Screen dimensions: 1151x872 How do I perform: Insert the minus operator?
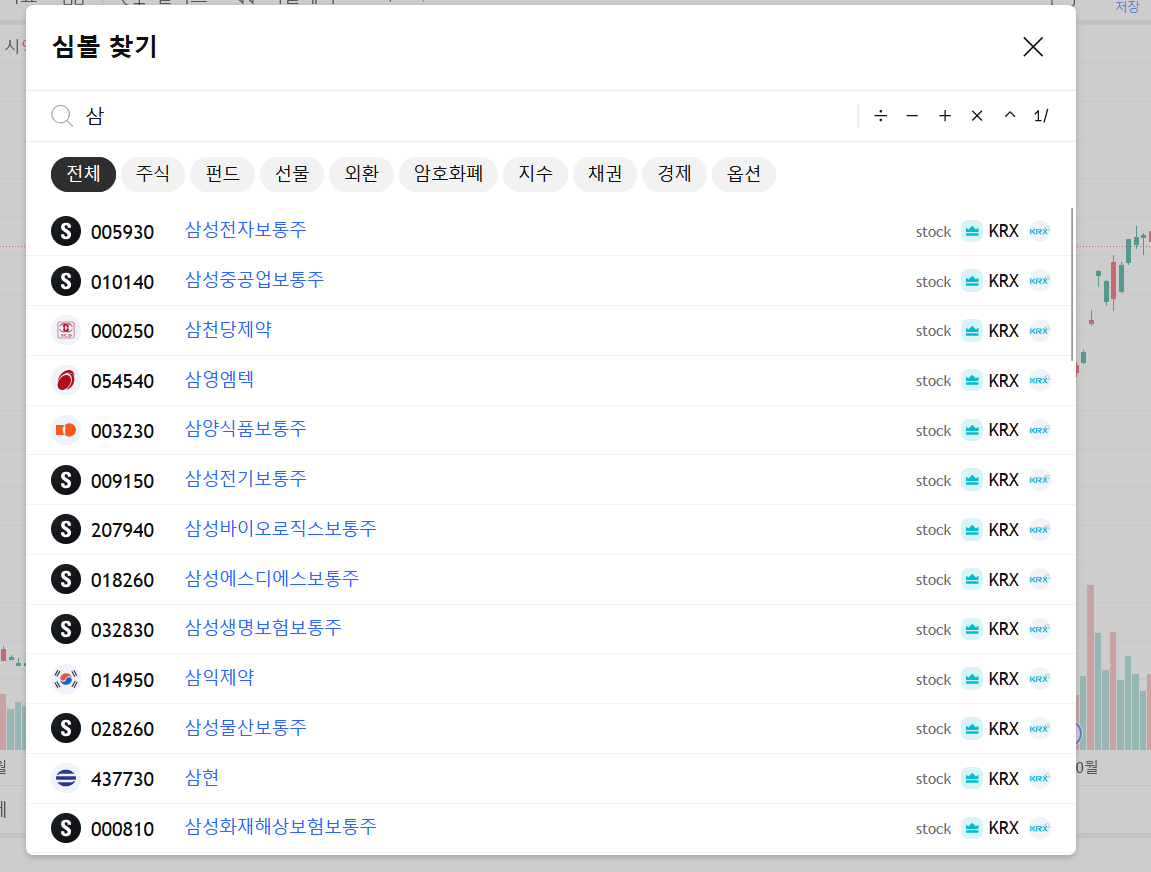click(x=912, y=116)
